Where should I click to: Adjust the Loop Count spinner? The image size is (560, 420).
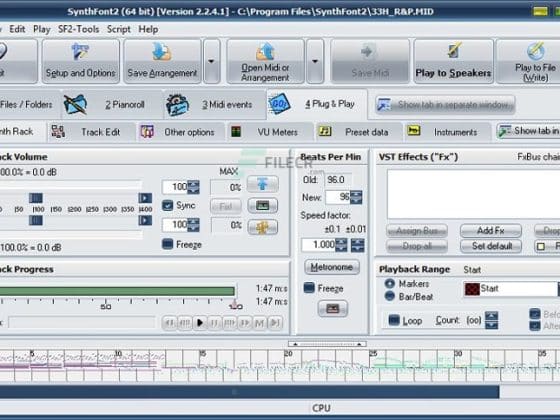click(491, 320)
